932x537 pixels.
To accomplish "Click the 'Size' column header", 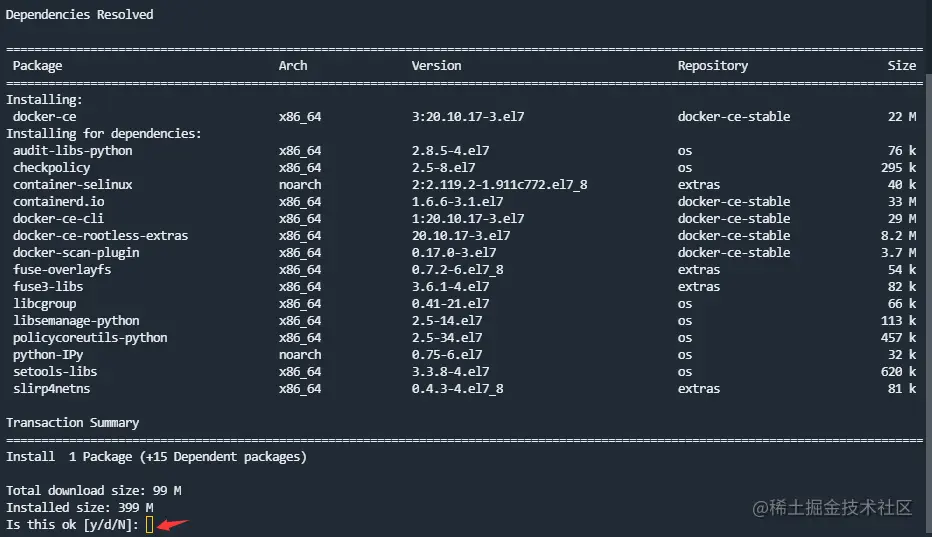I will point(901,66).
